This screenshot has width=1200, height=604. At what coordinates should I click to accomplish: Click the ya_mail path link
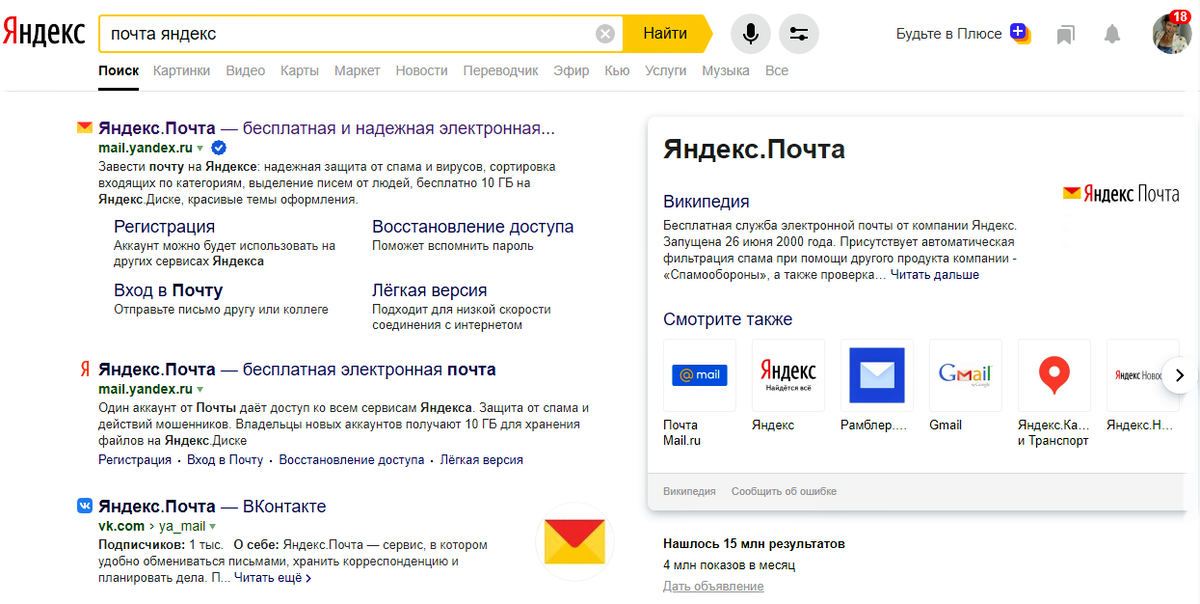(181, 526)
